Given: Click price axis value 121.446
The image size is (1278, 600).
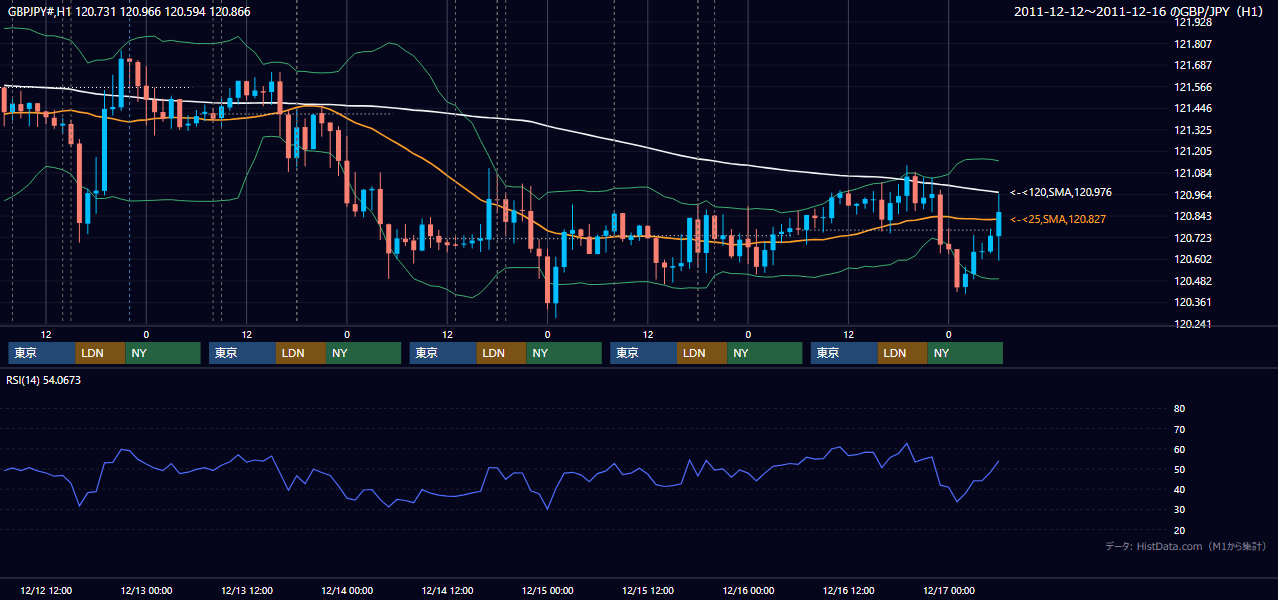Looking at the screenshot, I should (1193, 108).
